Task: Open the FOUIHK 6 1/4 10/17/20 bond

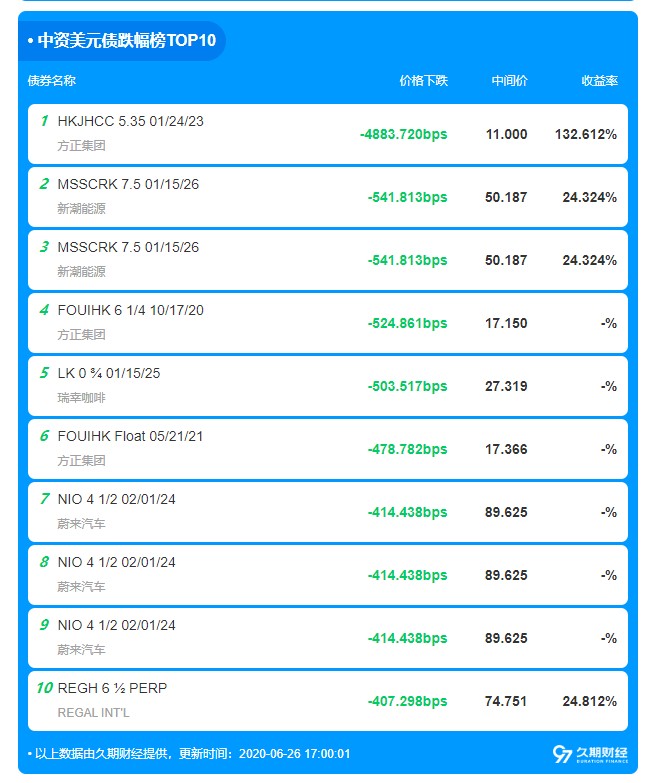Action: point(131,310)
